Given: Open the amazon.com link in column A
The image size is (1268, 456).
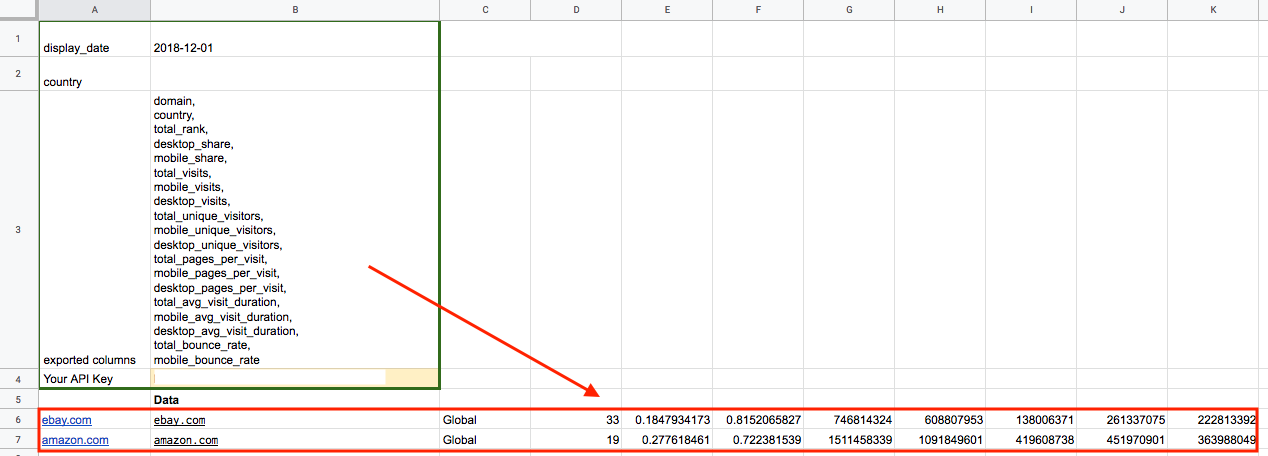Looking at the screenshot, I should (x=75, y=440).
